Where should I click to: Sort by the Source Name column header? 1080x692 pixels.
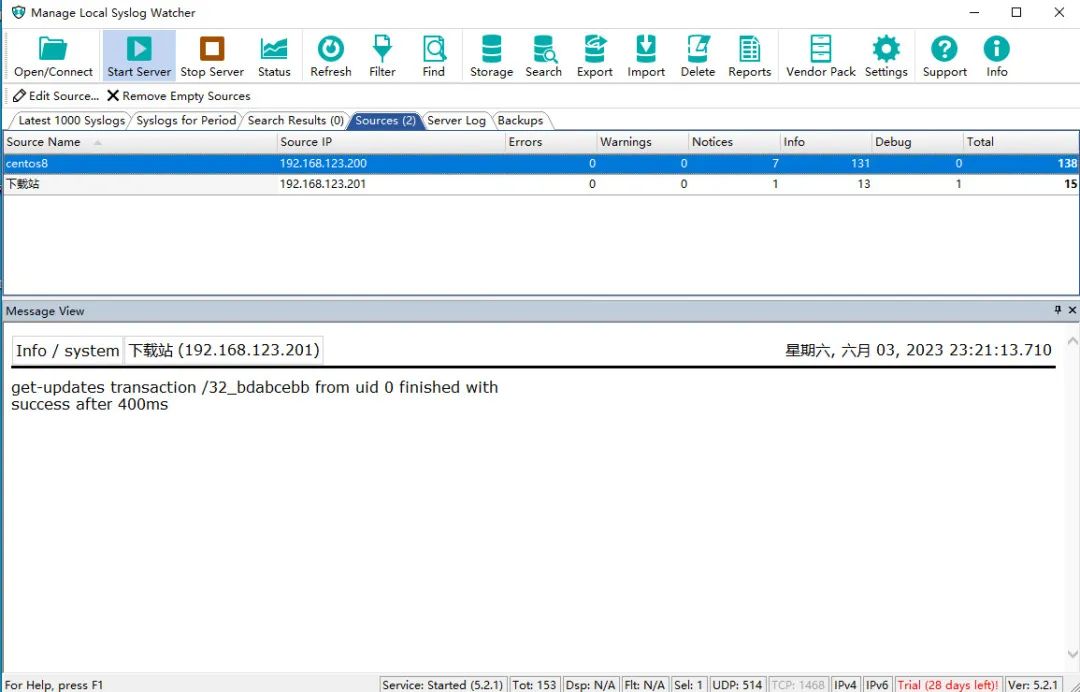pos(44,142)
